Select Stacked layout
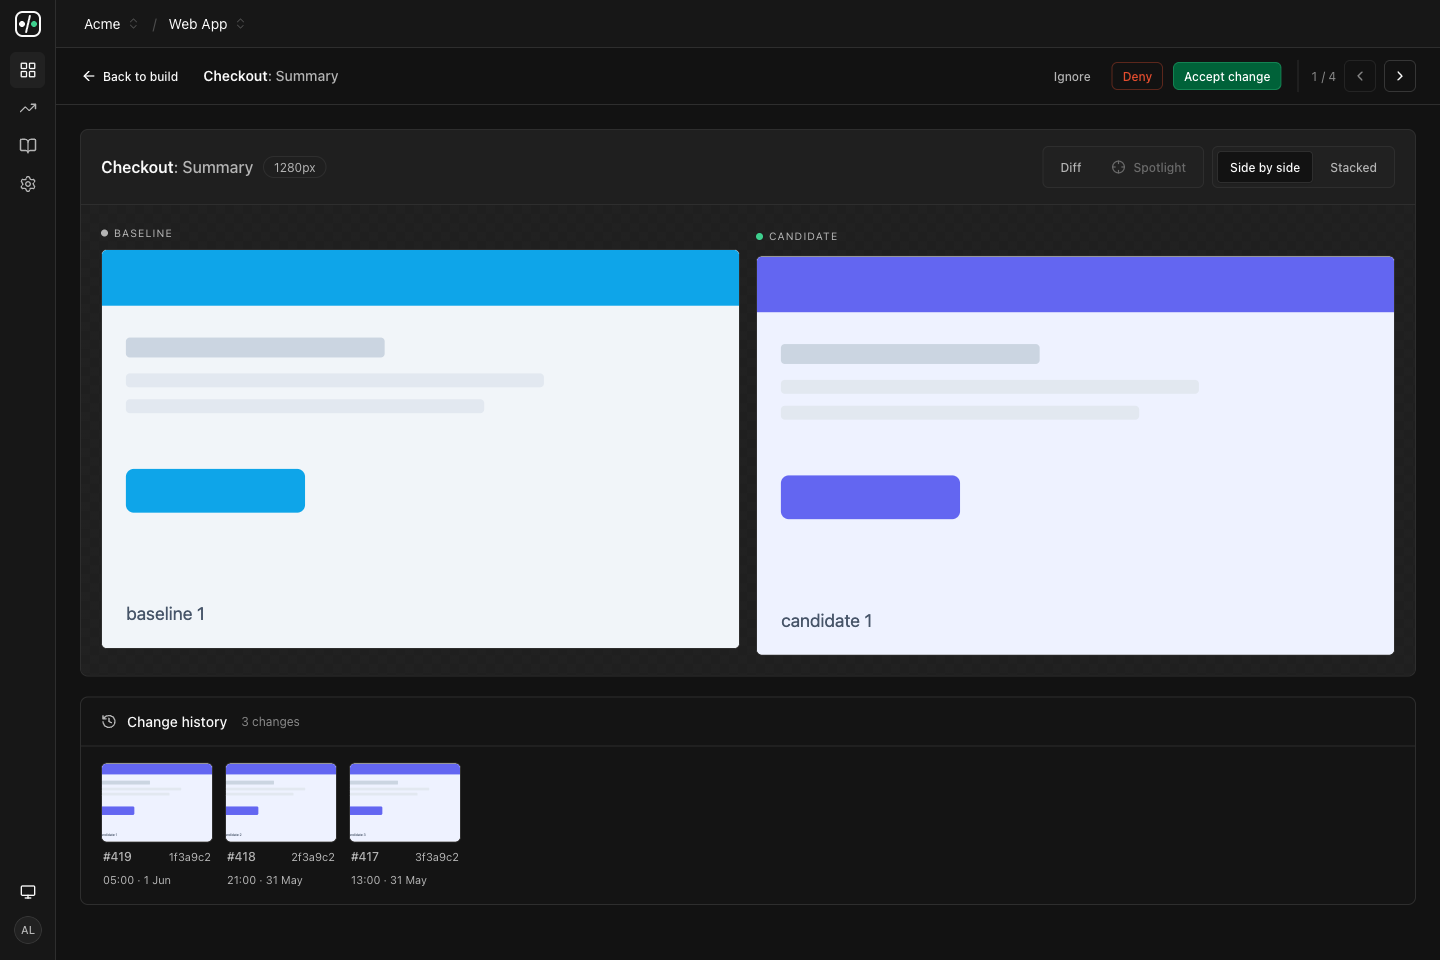The image size is (1440, 960). 1353,167
